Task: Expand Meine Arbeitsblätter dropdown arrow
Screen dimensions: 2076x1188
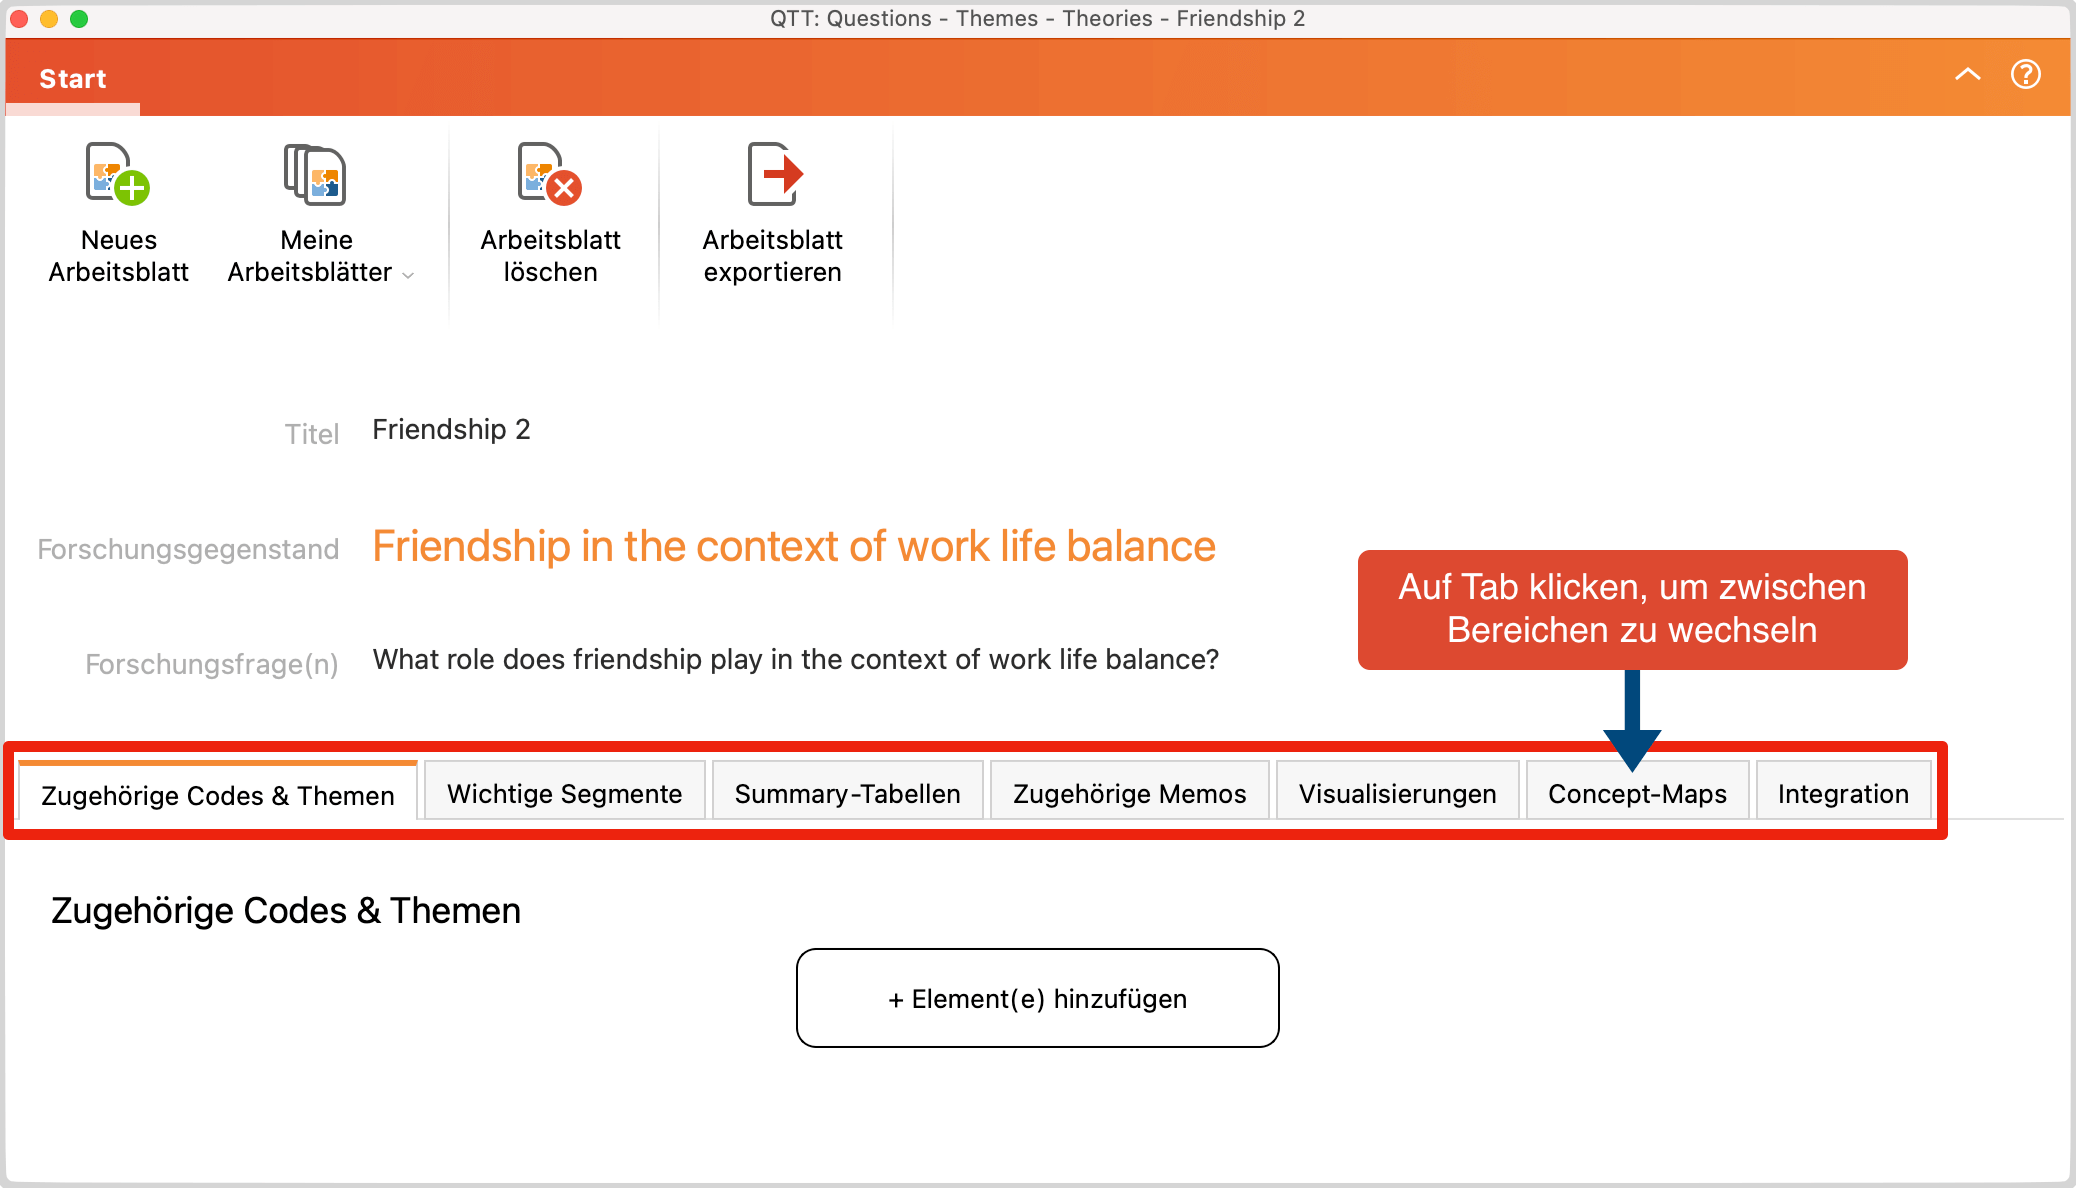Action: point(408,275)
